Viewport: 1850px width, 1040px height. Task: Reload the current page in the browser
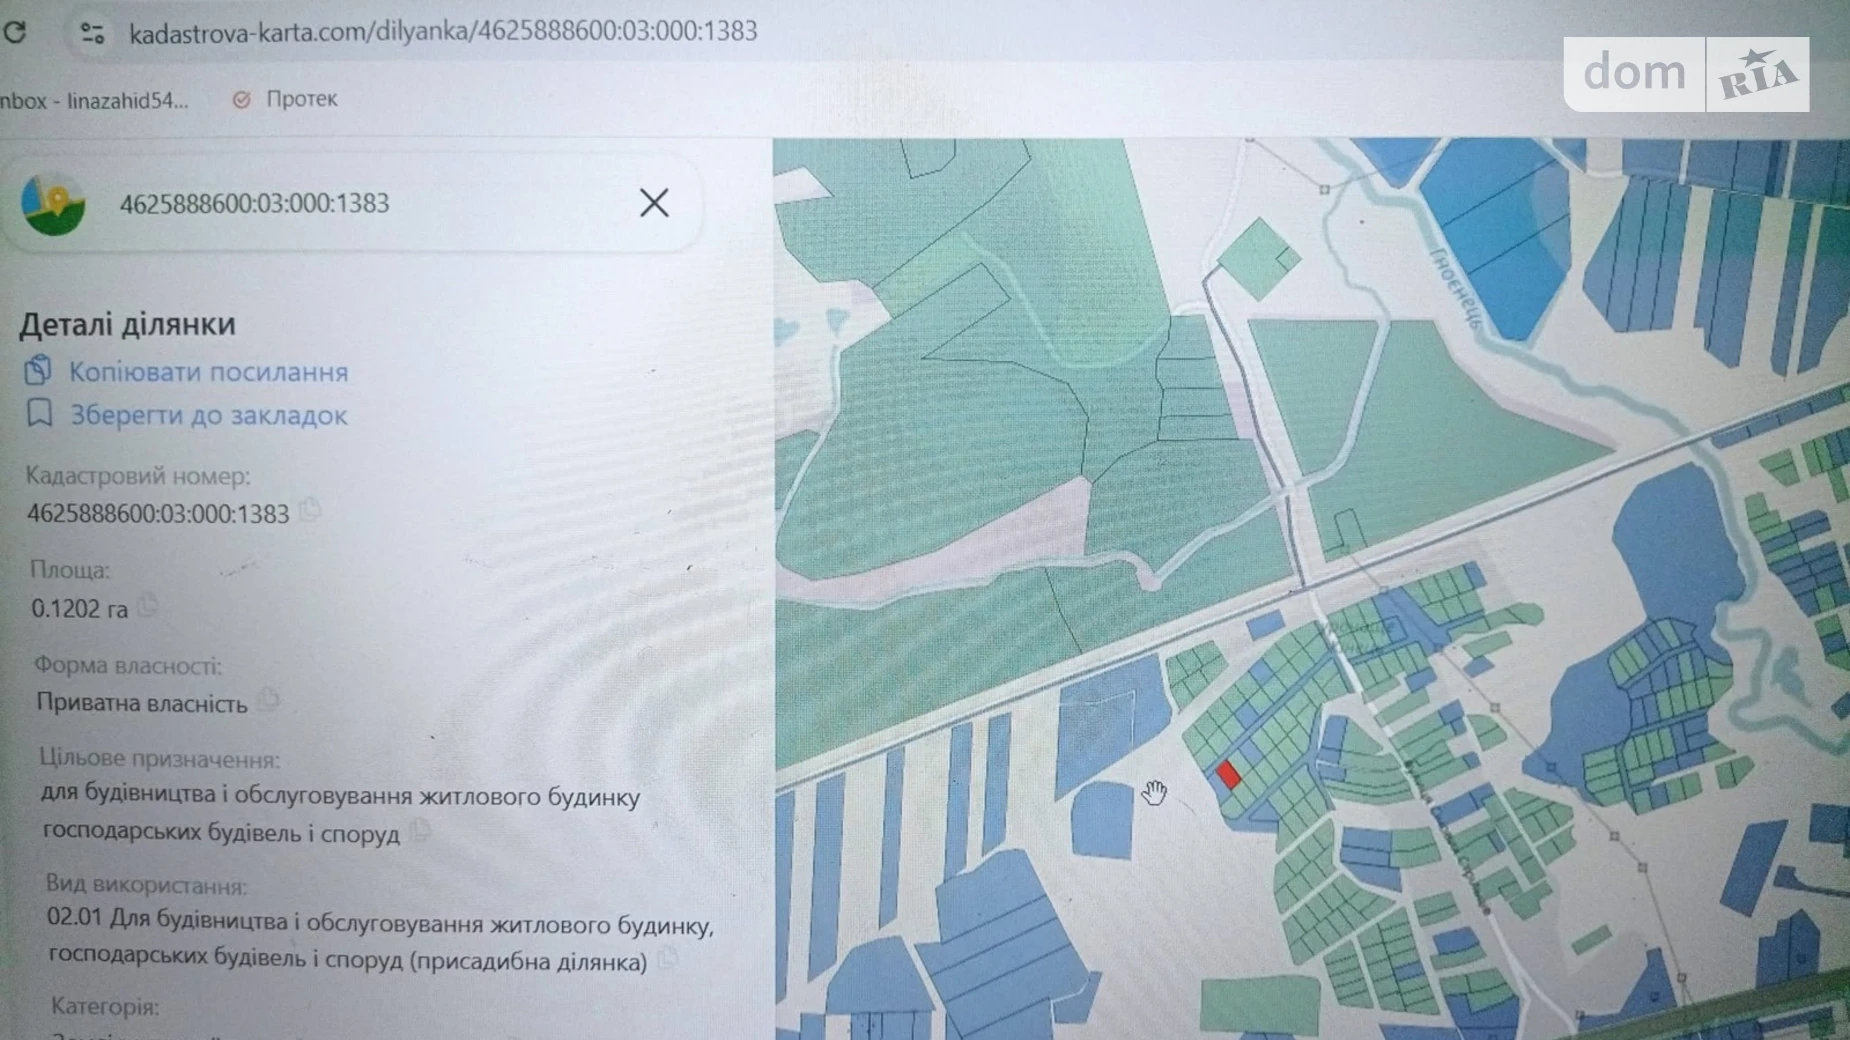pos(16,31)
